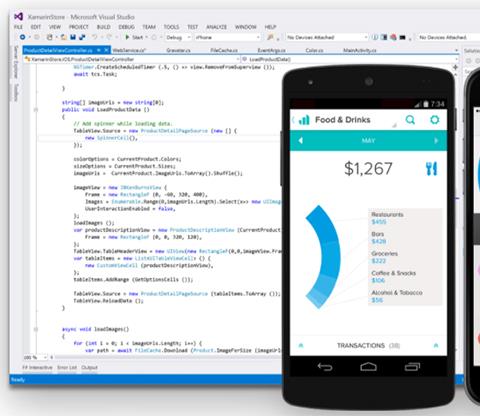
Task: Click the Undo arrow icon
Action: click(94, 37)
